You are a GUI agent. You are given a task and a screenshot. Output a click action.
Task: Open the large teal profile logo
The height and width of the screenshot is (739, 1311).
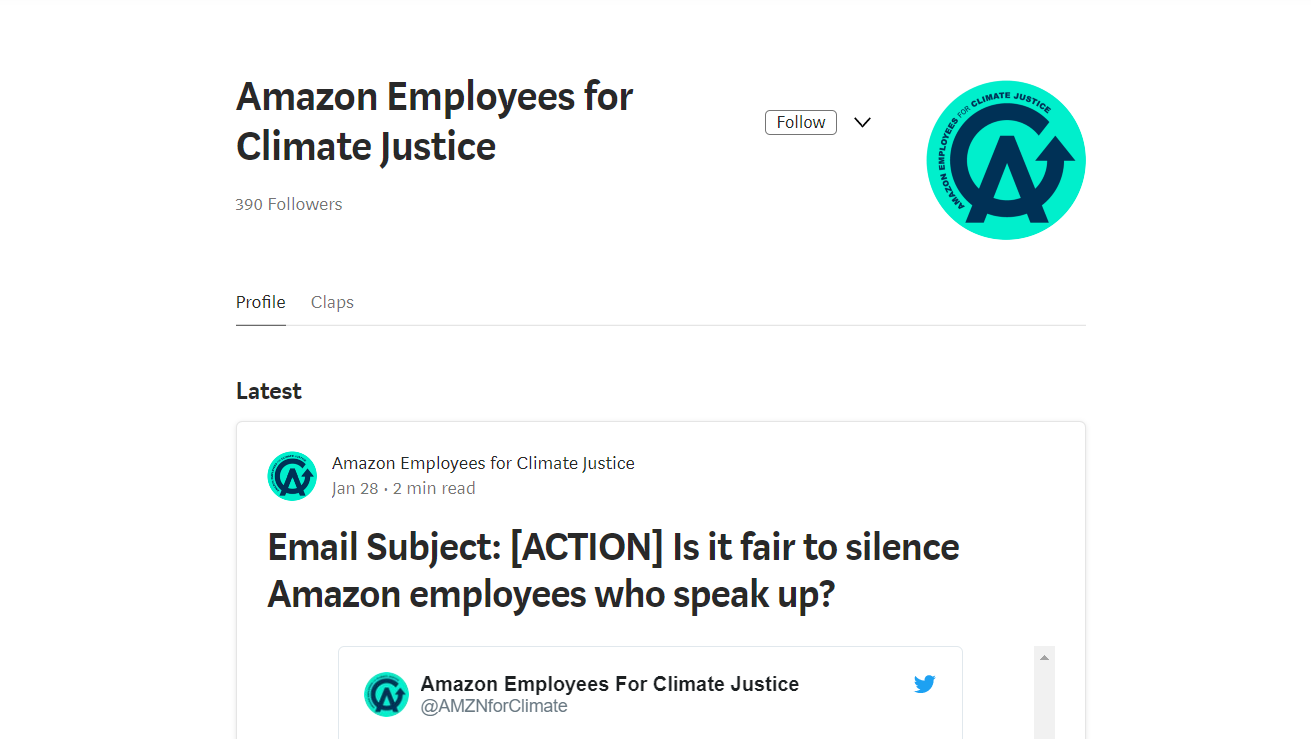1006,160
